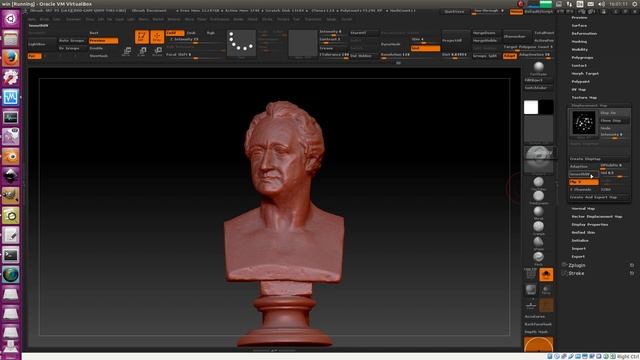Image resolution: width=640 pixels, height=360 pixels.
Task: Expand the Deformation section
Action: point(584,33)
